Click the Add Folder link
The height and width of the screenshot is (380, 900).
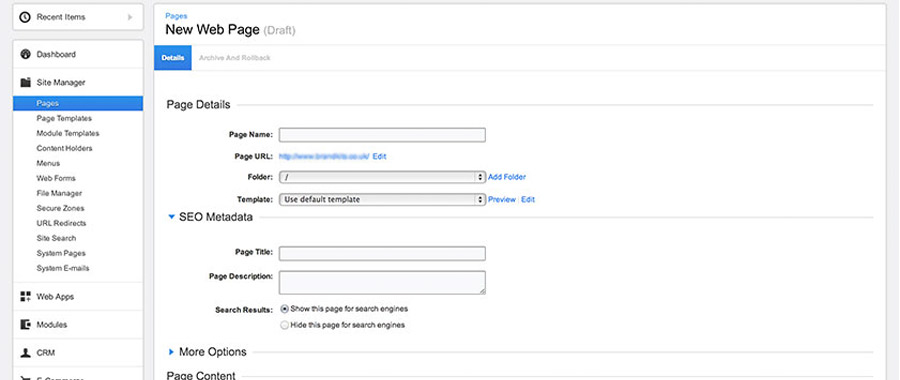tap(507, 177)
